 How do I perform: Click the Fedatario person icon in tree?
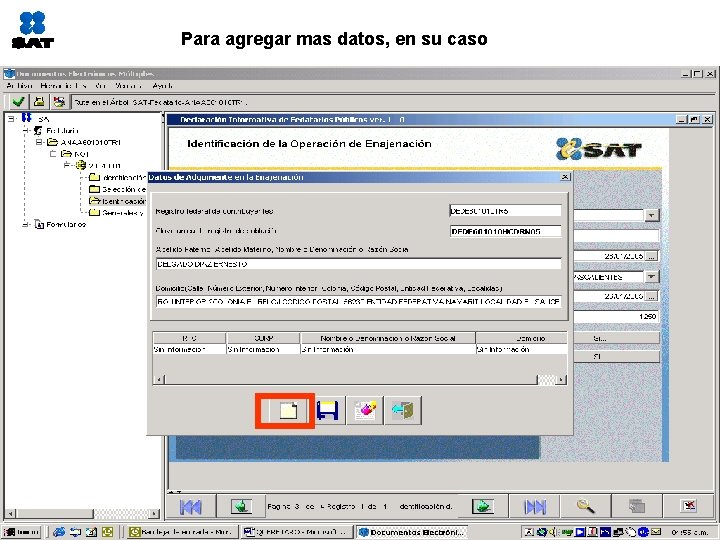38,131
